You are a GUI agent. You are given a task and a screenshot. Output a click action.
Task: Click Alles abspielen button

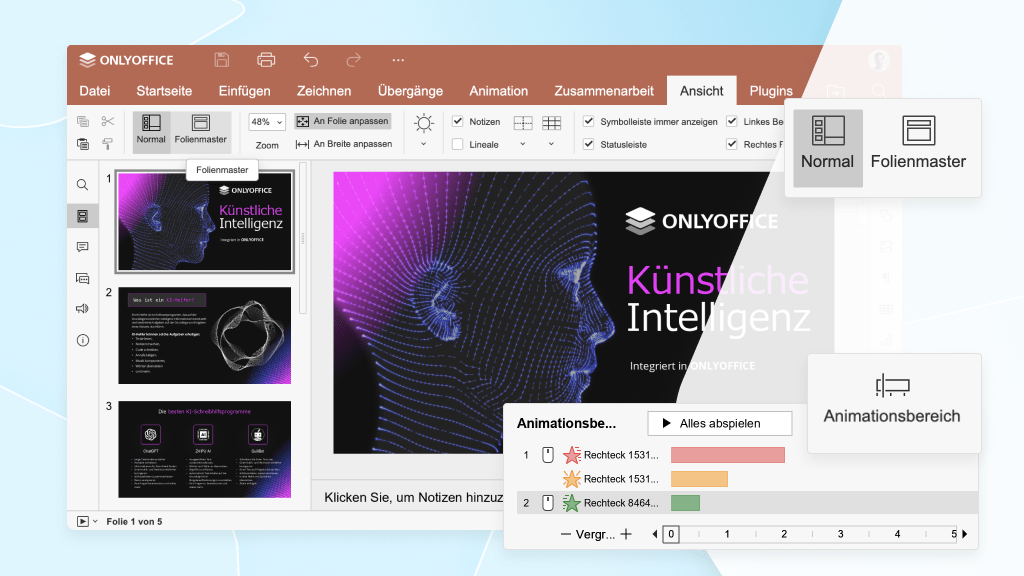click(720, 423)
